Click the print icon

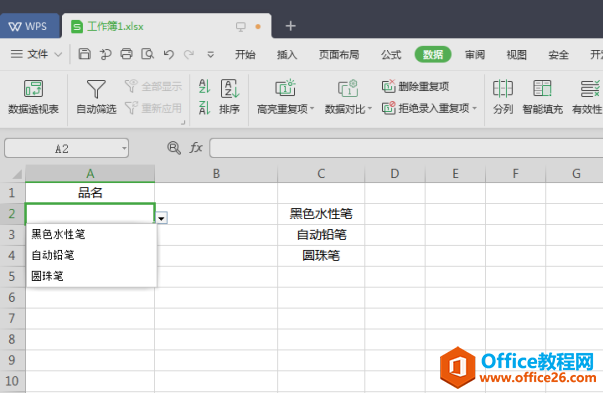click(126, 54)
